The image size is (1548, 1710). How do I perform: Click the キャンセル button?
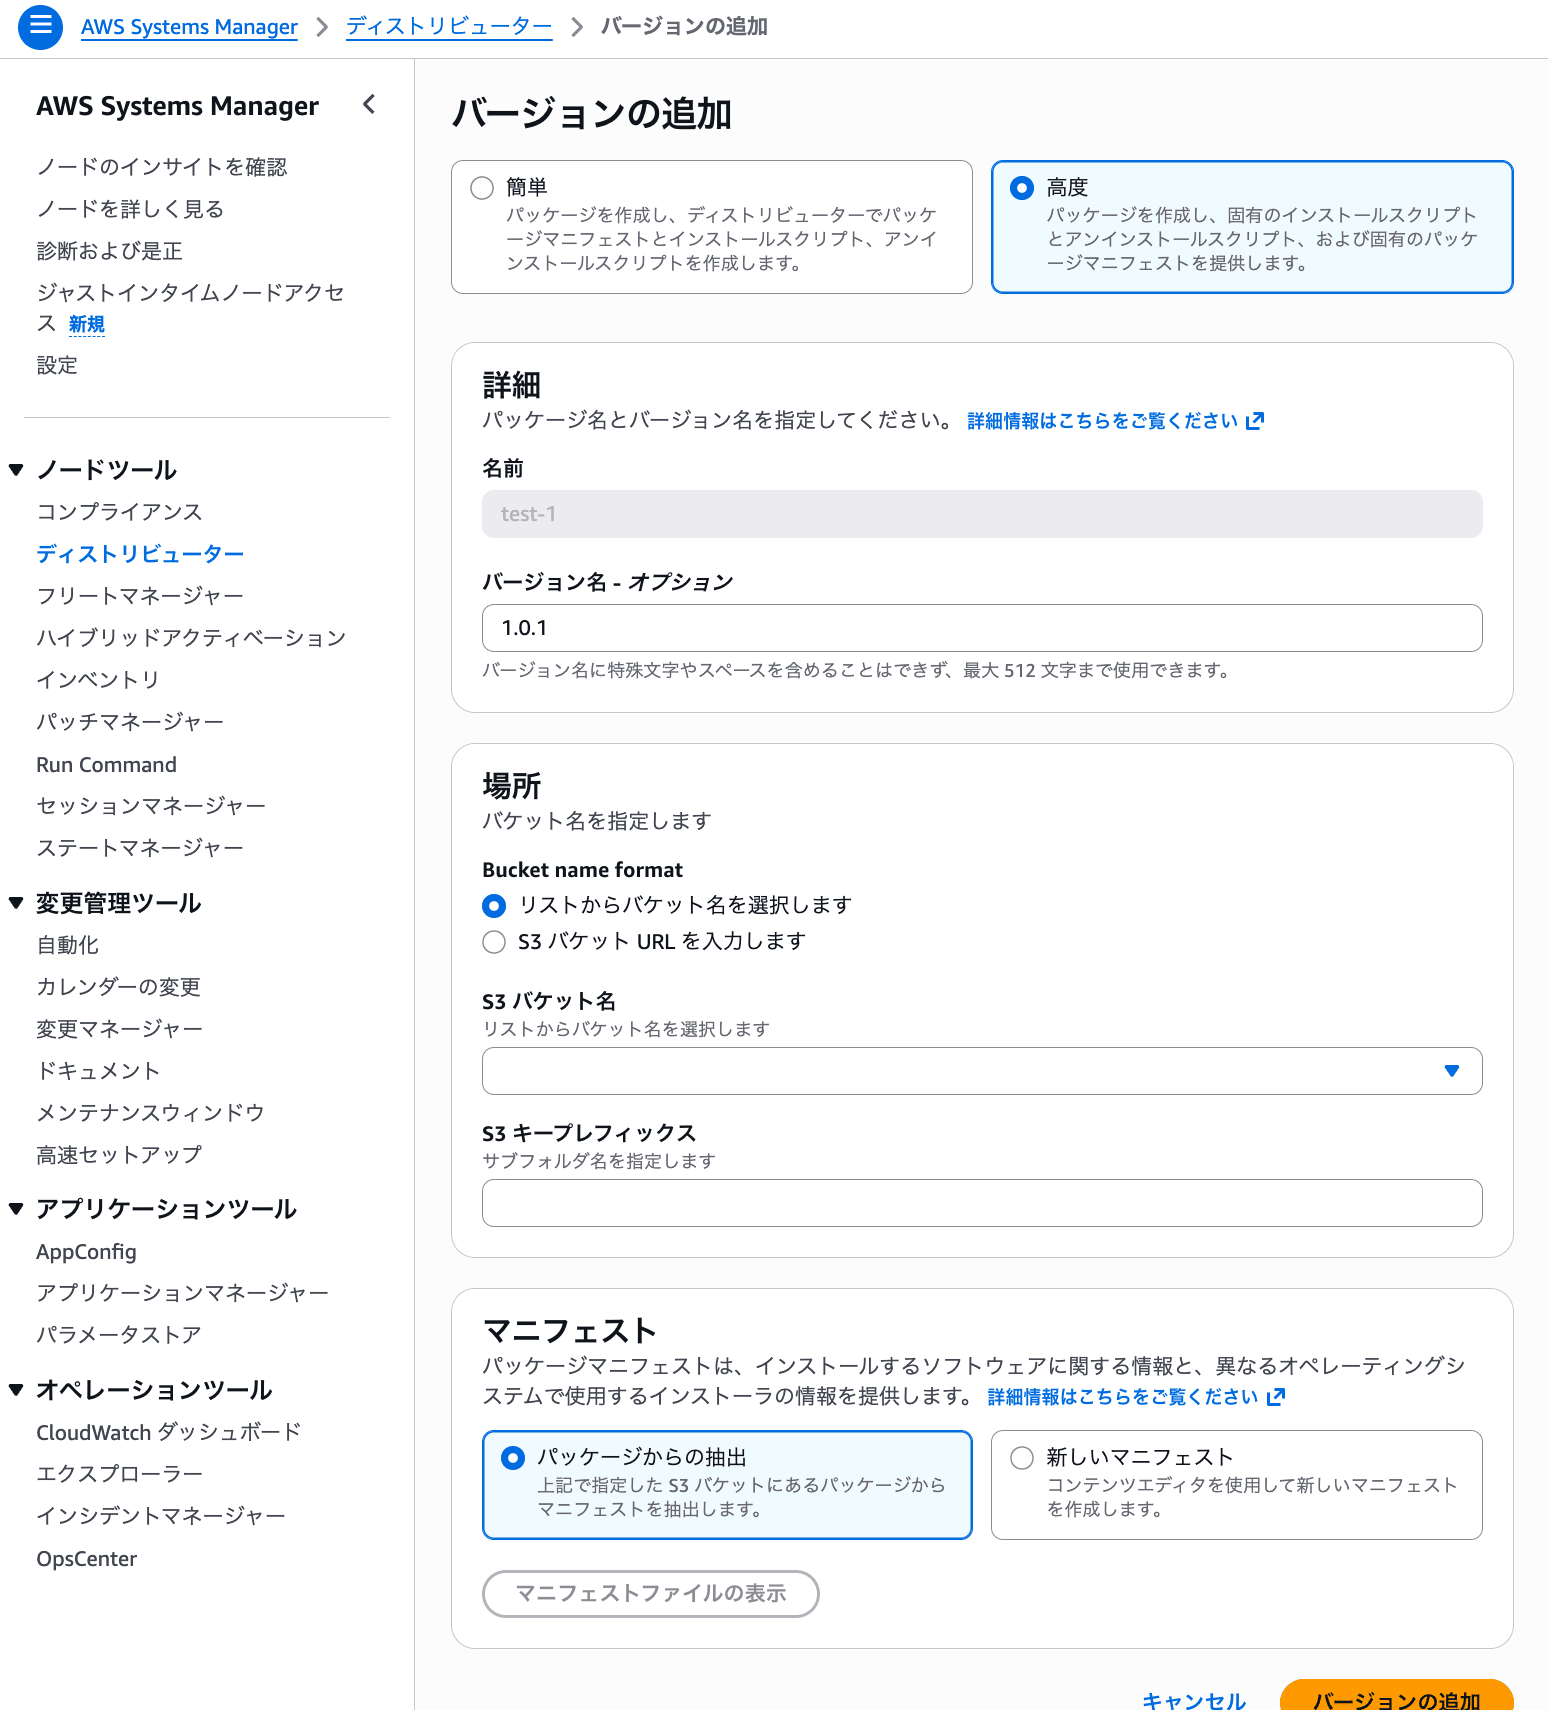pyautogui.click(x=1194, y=1700)
